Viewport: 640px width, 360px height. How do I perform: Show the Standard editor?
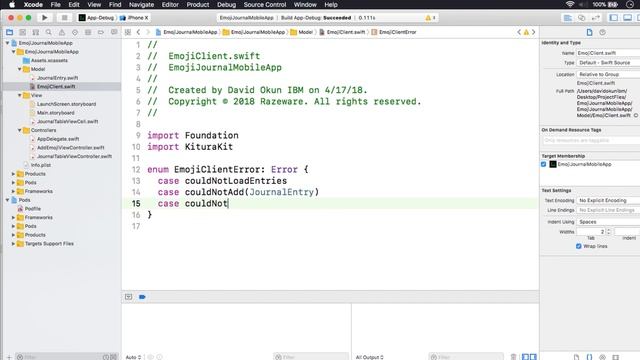tap(568, 18)
